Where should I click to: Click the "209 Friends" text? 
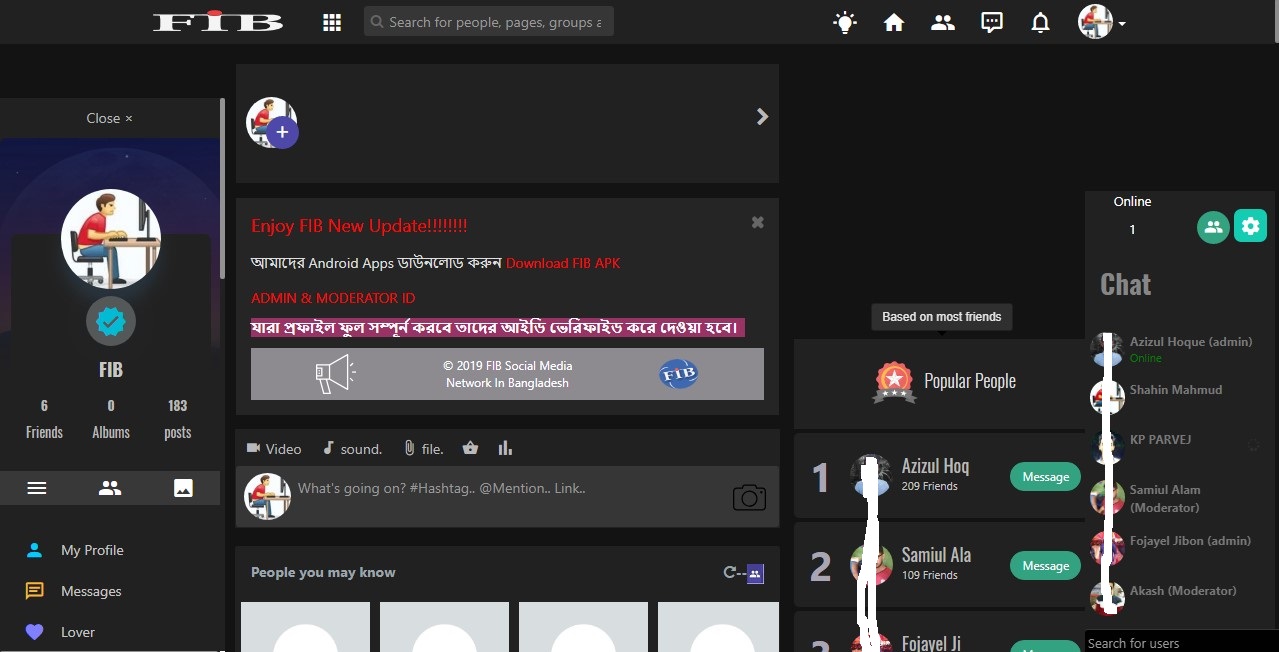coord(930,486)
